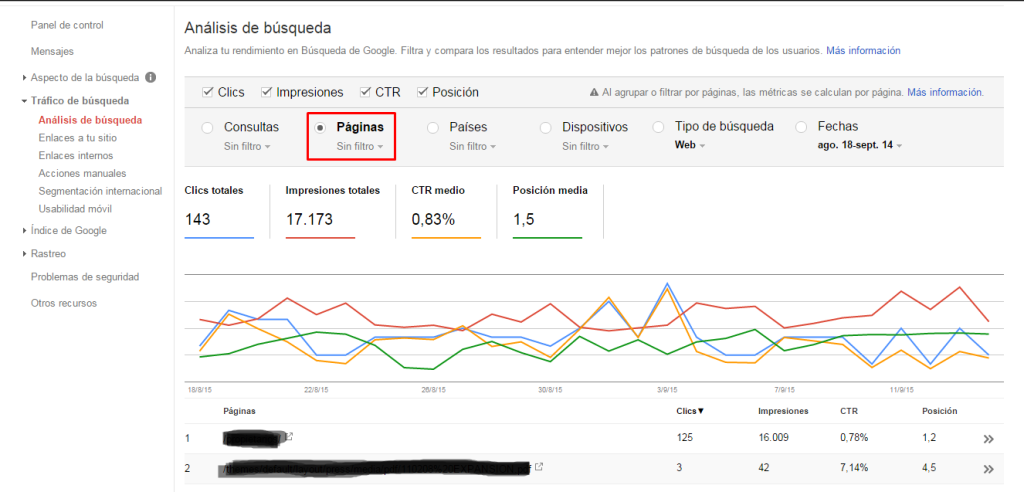Click the 3/9/15 chart date label
This screenshot has width=1024, height=492.
click(666, 389)
